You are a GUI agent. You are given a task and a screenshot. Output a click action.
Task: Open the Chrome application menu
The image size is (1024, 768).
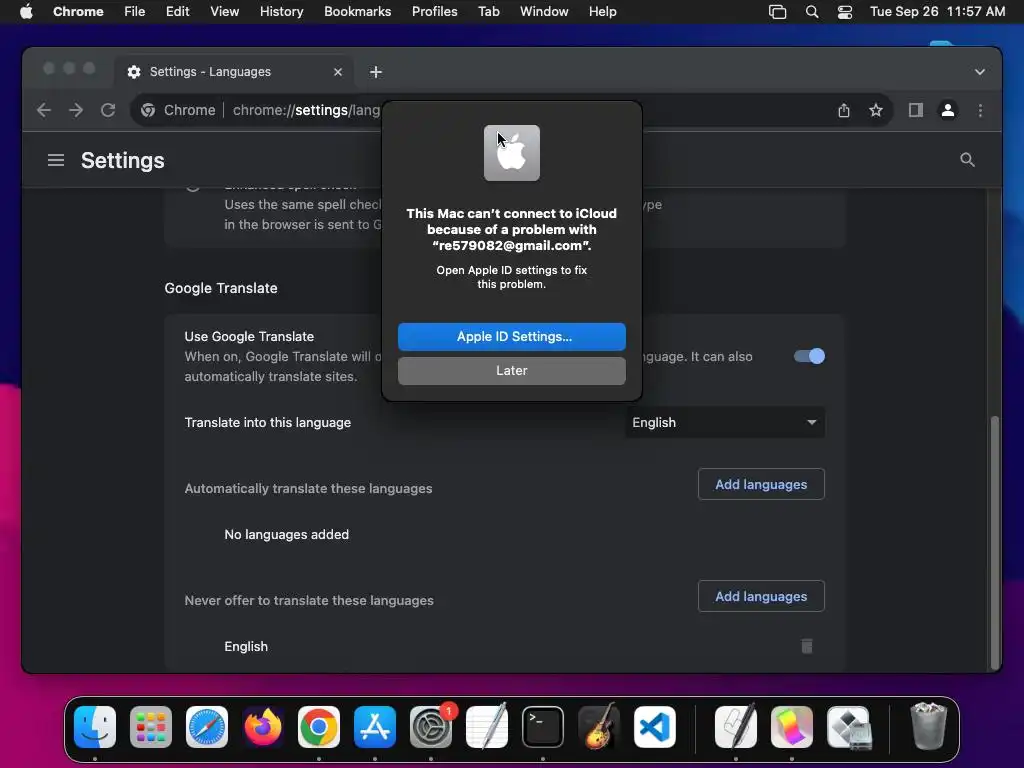(x=78, y=12)
